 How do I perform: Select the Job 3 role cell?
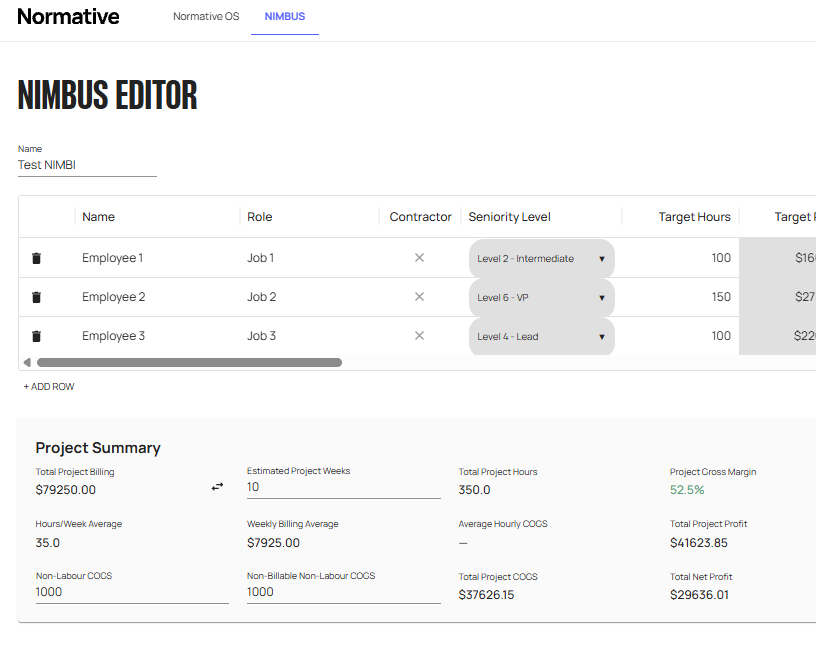pos(261,336)
